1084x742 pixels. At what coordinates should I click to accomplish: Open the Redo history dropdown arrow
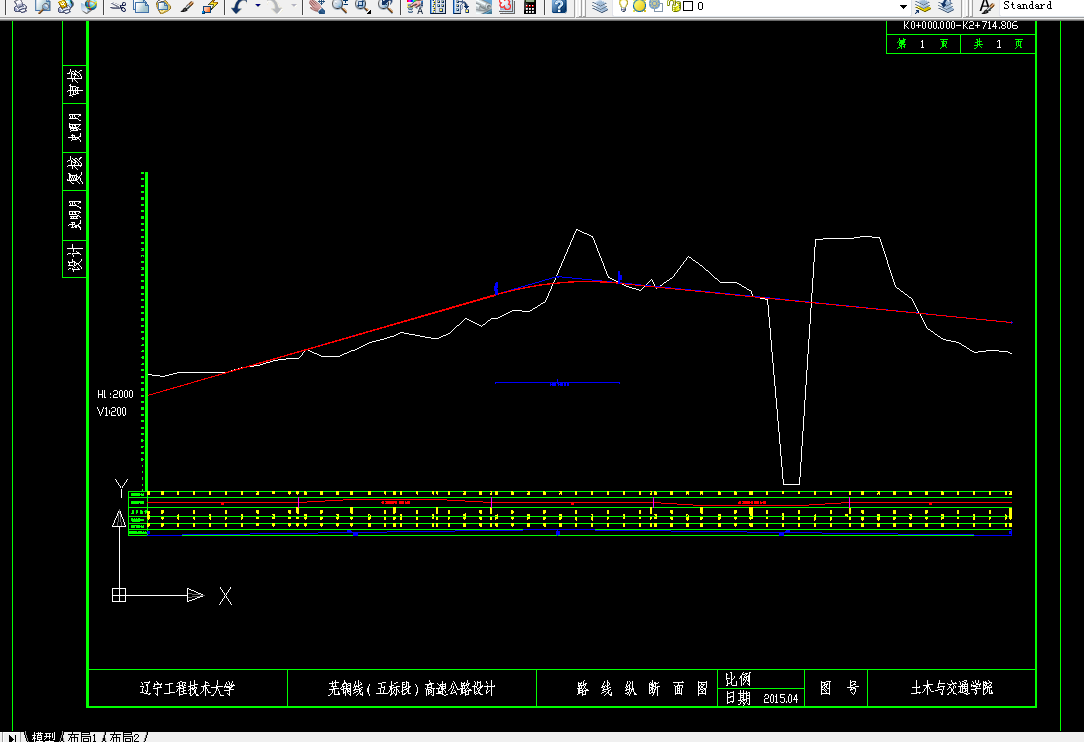[x=294, y=6]
